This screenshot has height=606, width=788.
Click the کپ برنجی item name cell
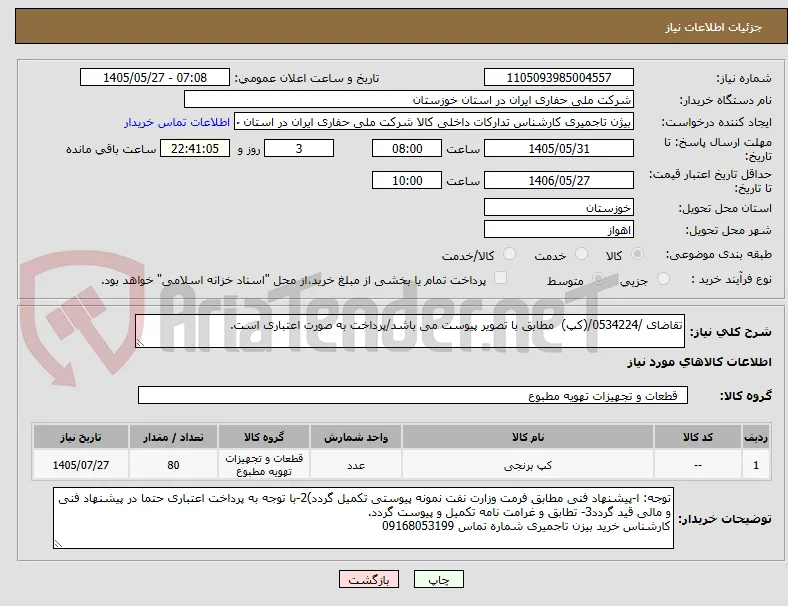coord(528,465)
